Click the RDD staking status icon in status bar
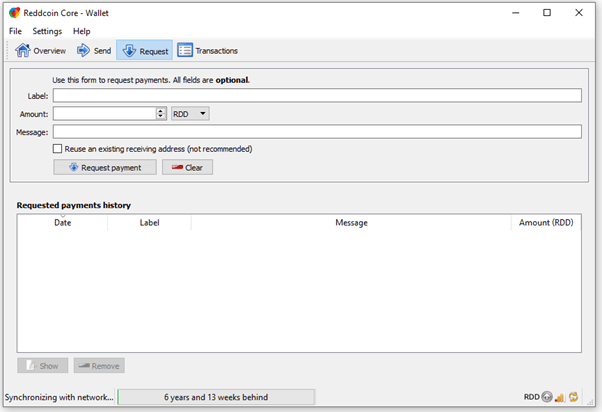602x412 pixels. pyautogui.click(x=547, y=397)
